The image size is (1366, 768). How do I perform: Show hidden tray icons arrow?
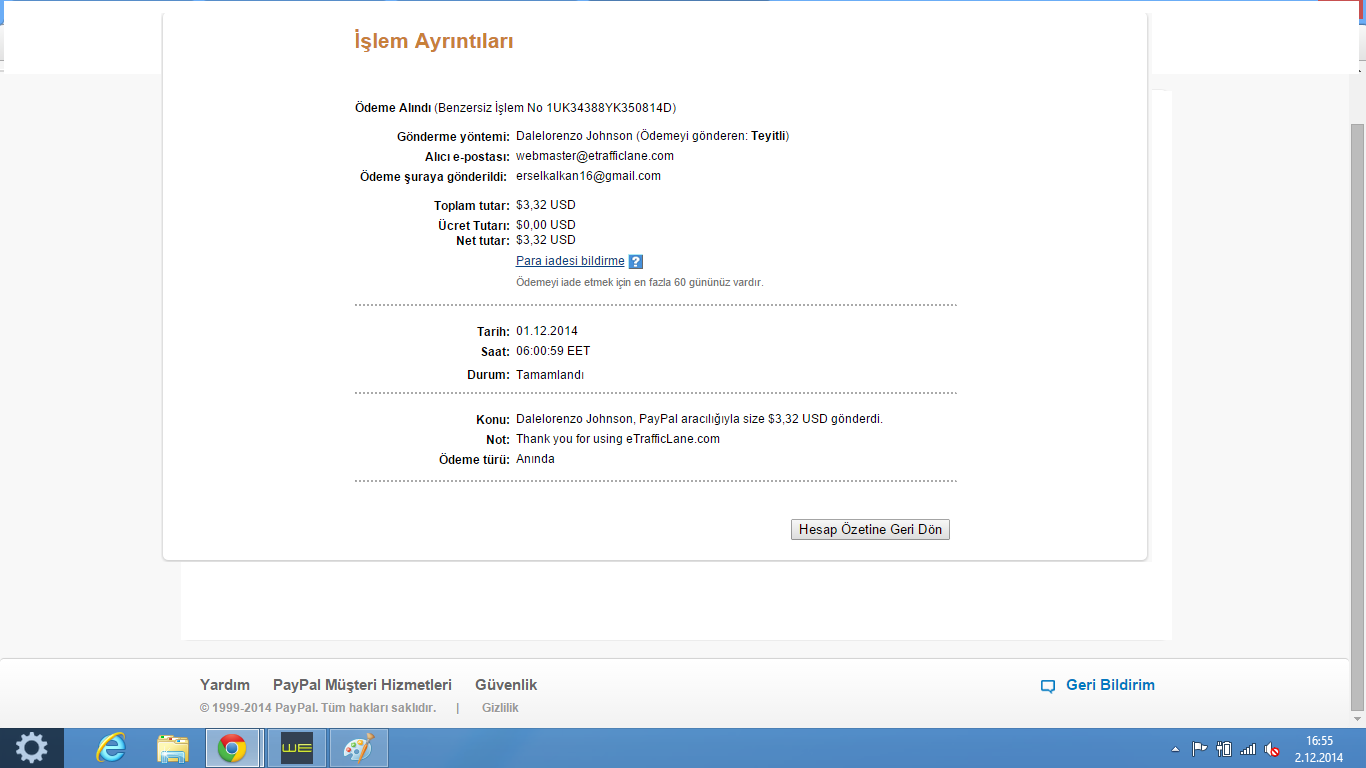coord(1175,749)
